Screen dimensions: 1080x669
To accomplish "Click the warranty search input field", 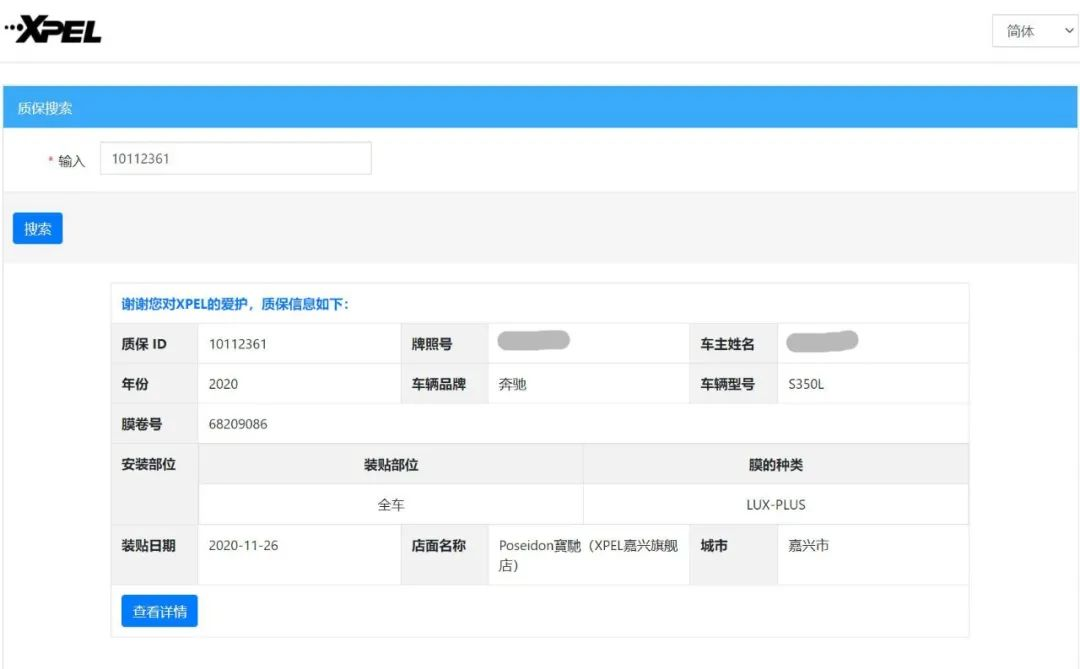I will click(236, 158).
